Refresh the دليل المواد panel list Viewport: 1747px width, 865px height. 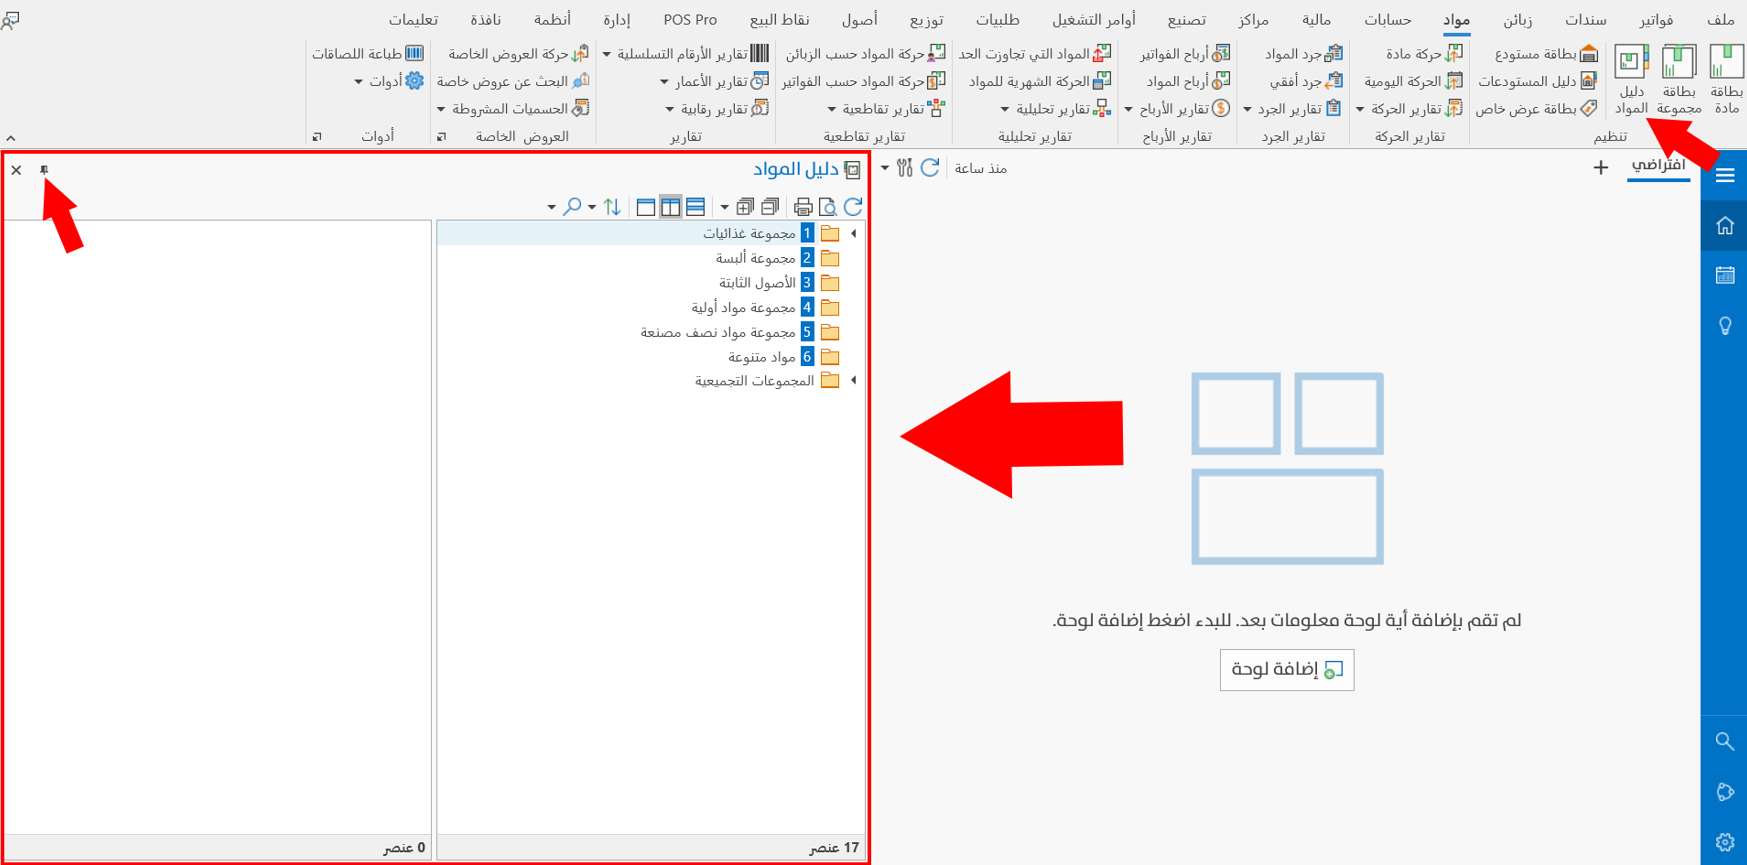pyautogui.click(x=853, y=207)
